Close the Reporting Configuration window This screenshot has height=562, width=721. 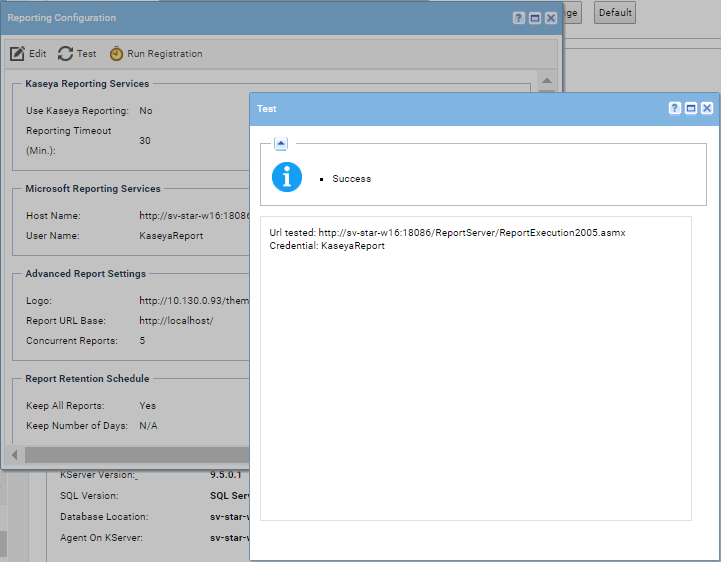click(551, 18)
